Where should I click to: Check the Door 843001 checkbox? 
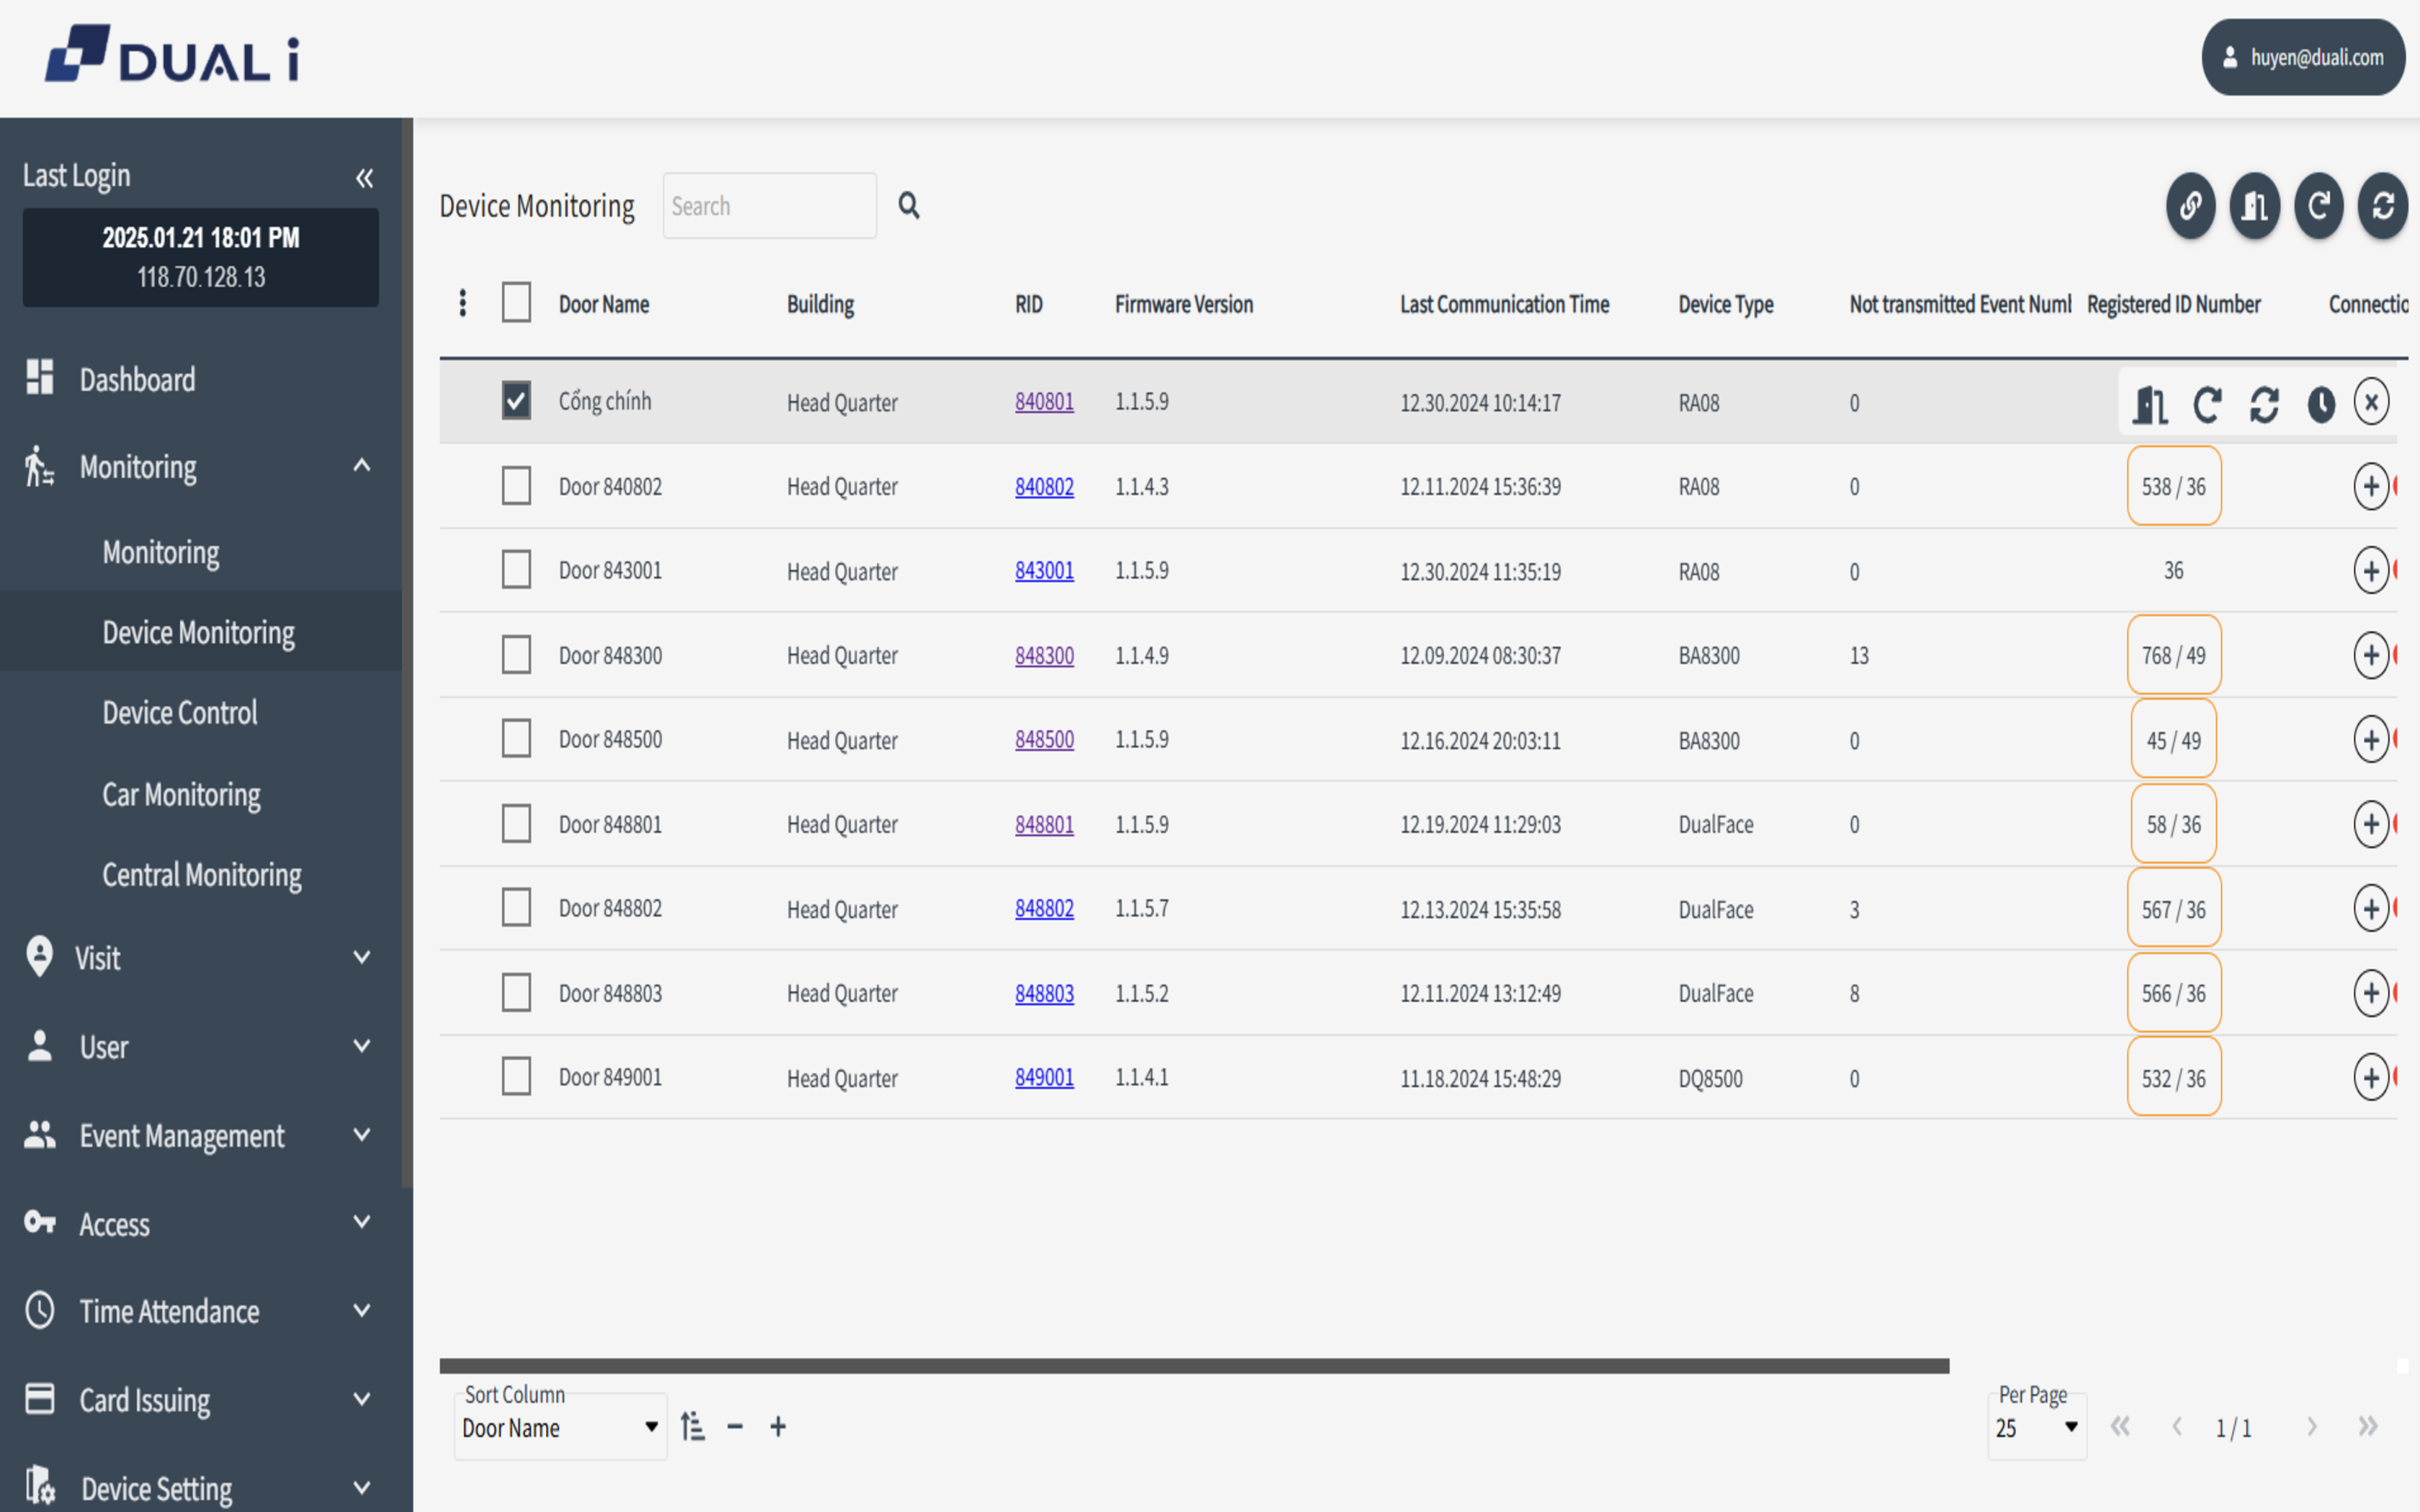[516, 570]
